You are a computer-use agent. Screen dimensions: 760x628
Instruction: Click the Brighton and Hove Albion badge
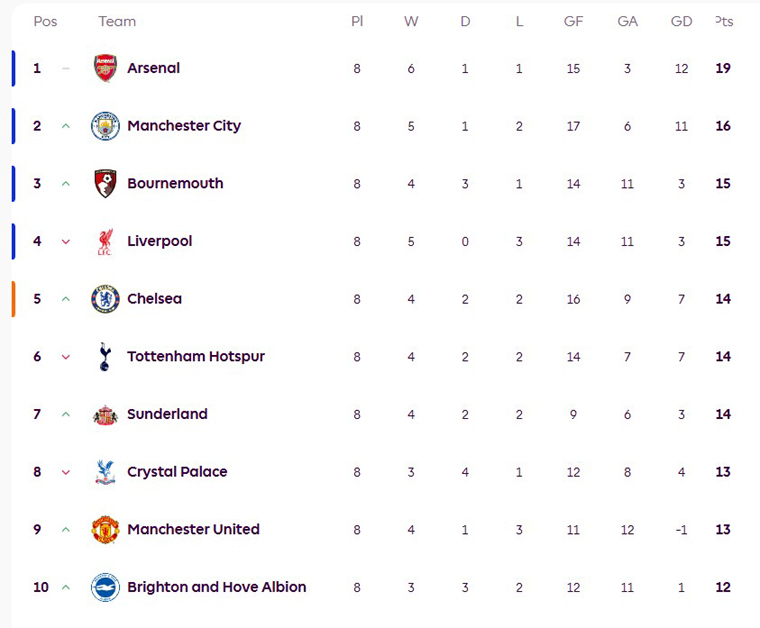coord(105,587)
